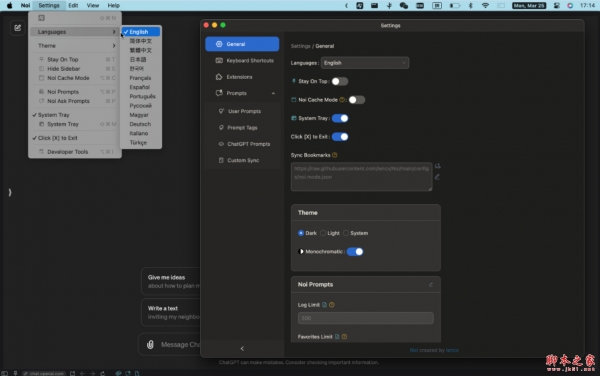
Task: Select ChatGPT Prompts in Settings sidebar
Action: [242, 144]
